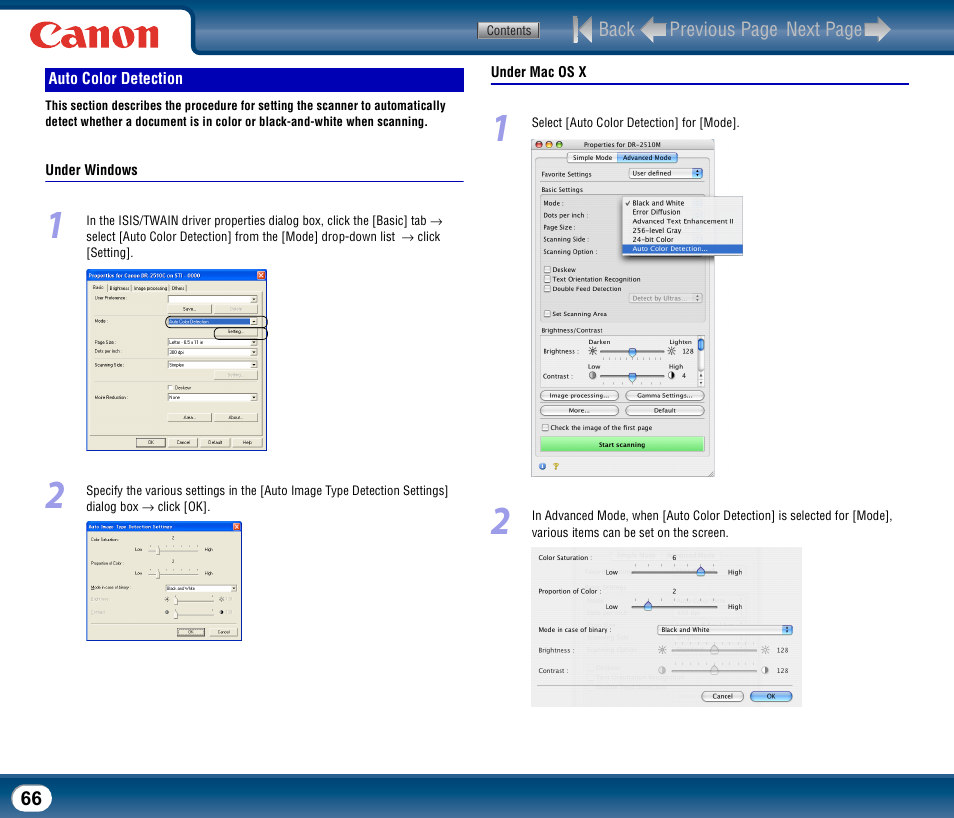The height and width of the screenshot is (818, 954).
Task: Click the Brightness slider in Mac Properties dialog
Action: (632, 352)
